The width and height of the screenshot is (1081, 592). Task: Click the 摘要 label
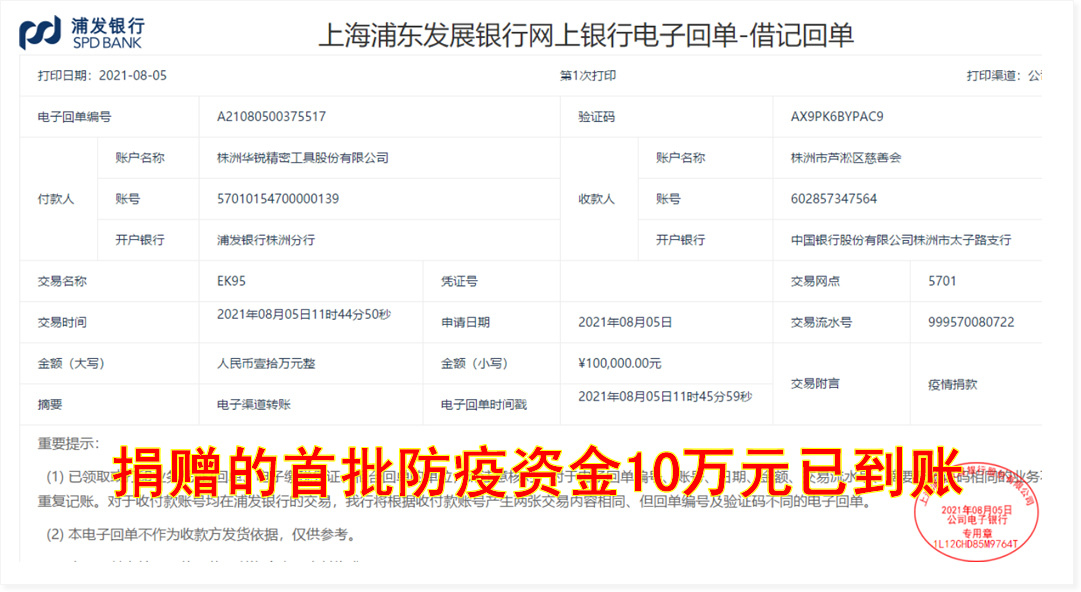tap(50, 405)
